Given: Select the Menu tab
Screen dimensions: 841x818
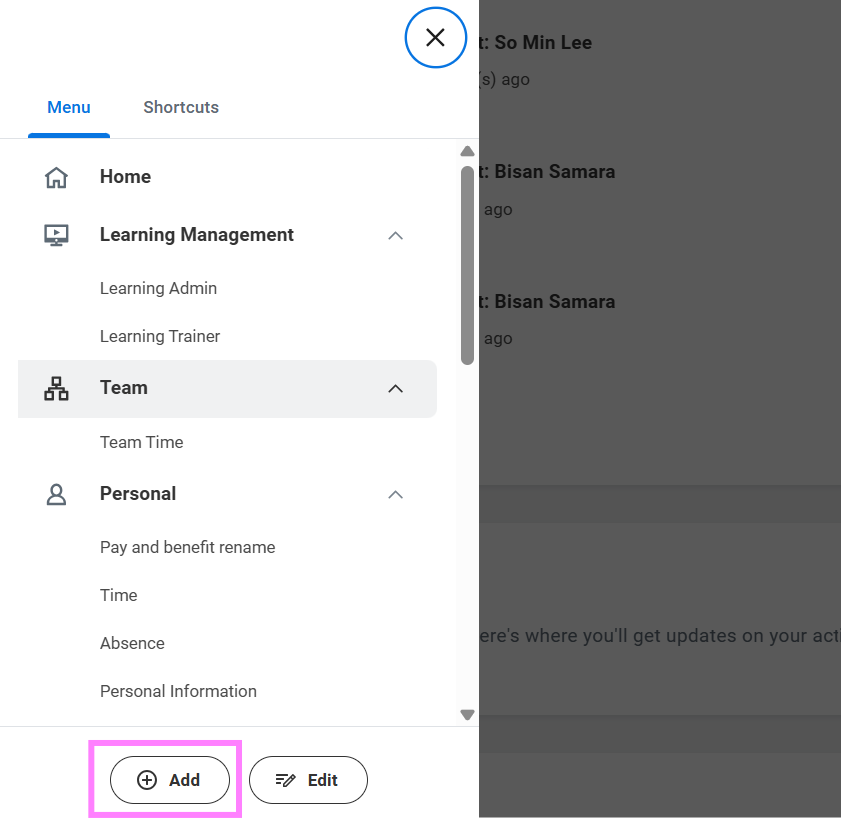Looking at the screenshot, I should (x=68, y=107).
